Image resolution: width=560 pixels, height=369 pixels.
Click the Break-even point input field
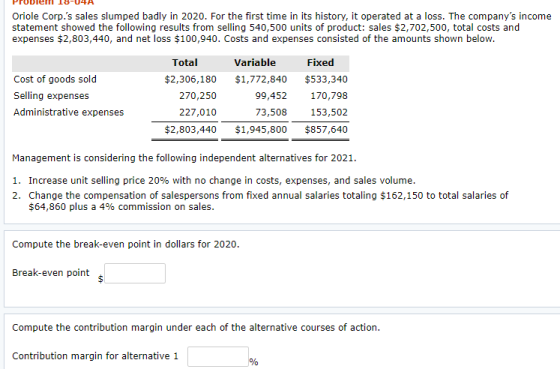[x=135, y=274]
